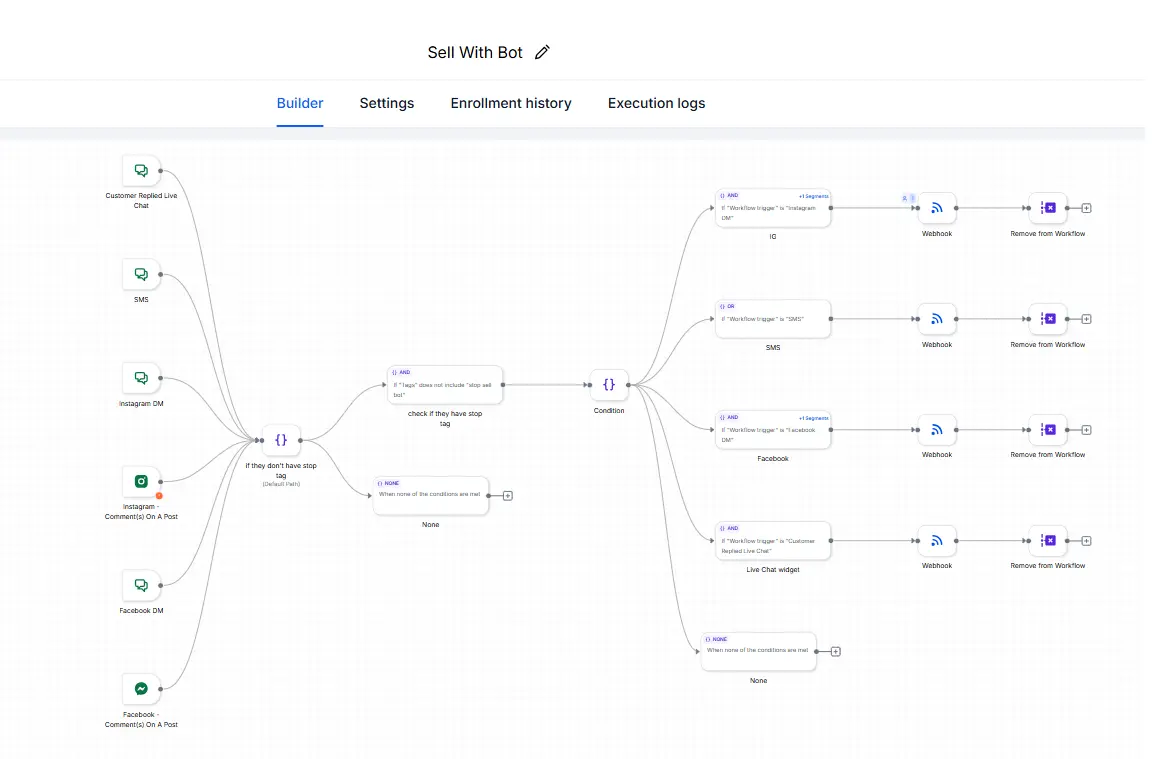Open Remove from Workflow in SMS row
The width and height of the screenshot is (1156, 759).
pyautogui.click(x=1048, y=319)
